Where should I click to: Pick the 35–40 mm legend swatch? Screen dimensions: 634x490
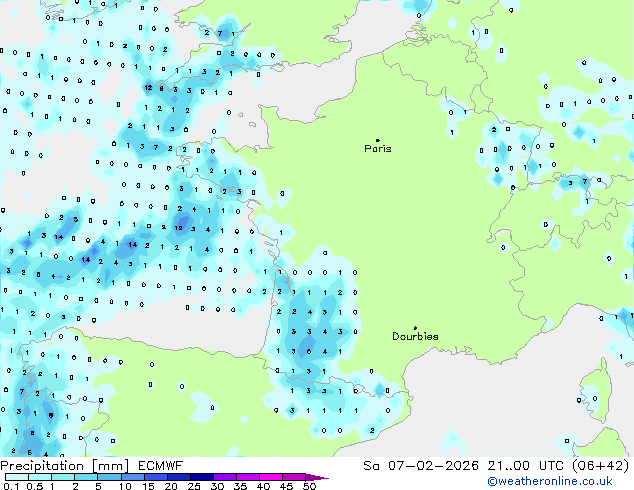click(x=248, y=477)
